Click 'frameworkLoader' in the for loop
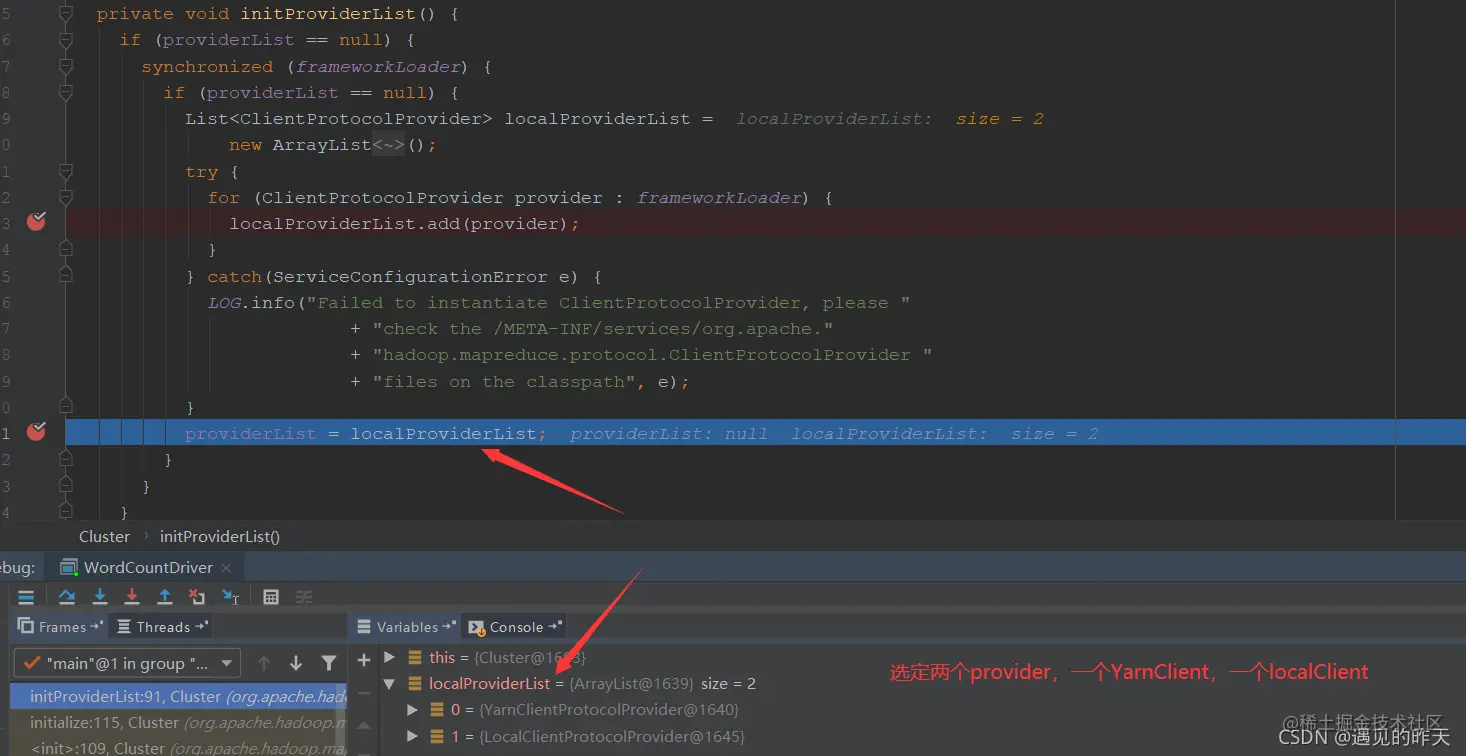This screenshot has width=1466, height=756. [x=720, y=198]
